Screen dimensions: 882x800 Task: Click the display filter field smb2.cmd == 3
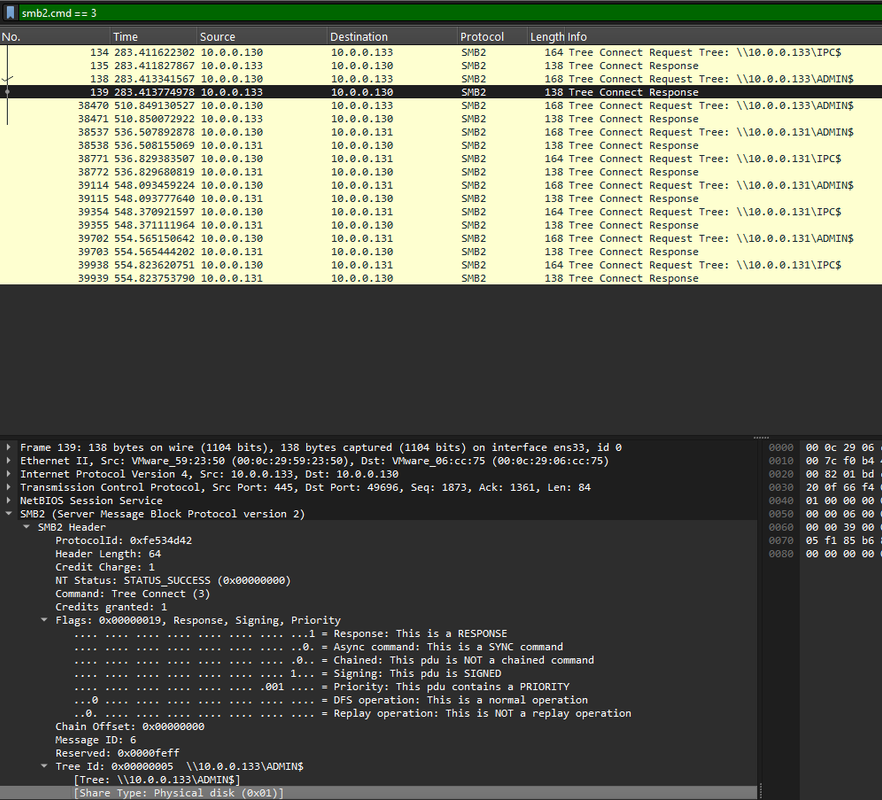(x=450, y=13)
